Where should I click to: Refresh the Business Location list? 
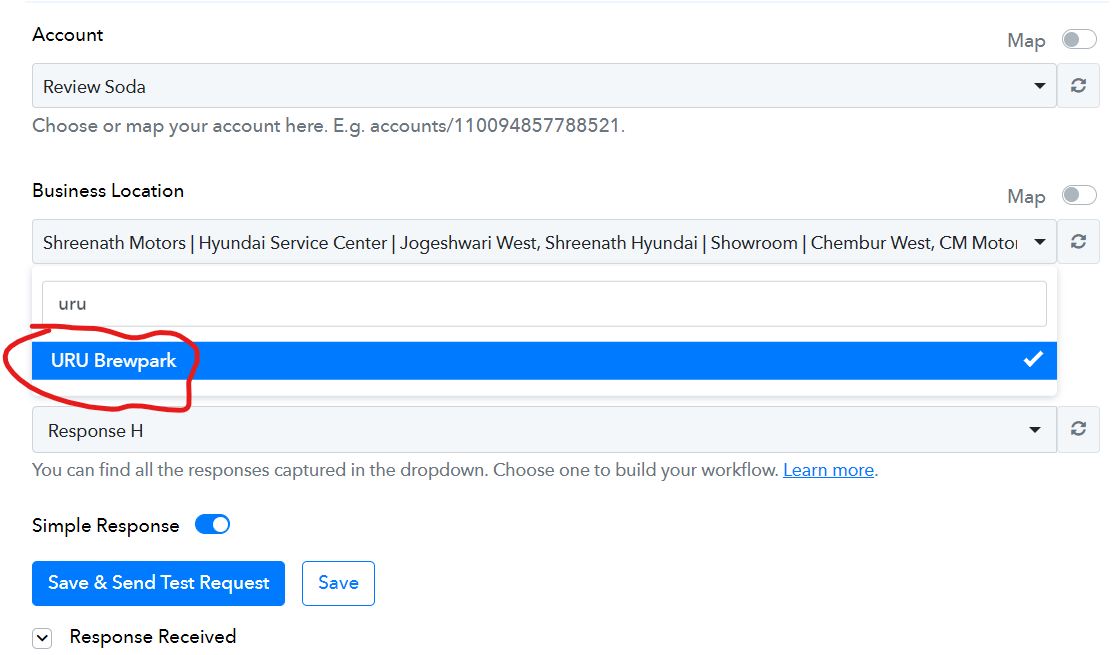1078,242
